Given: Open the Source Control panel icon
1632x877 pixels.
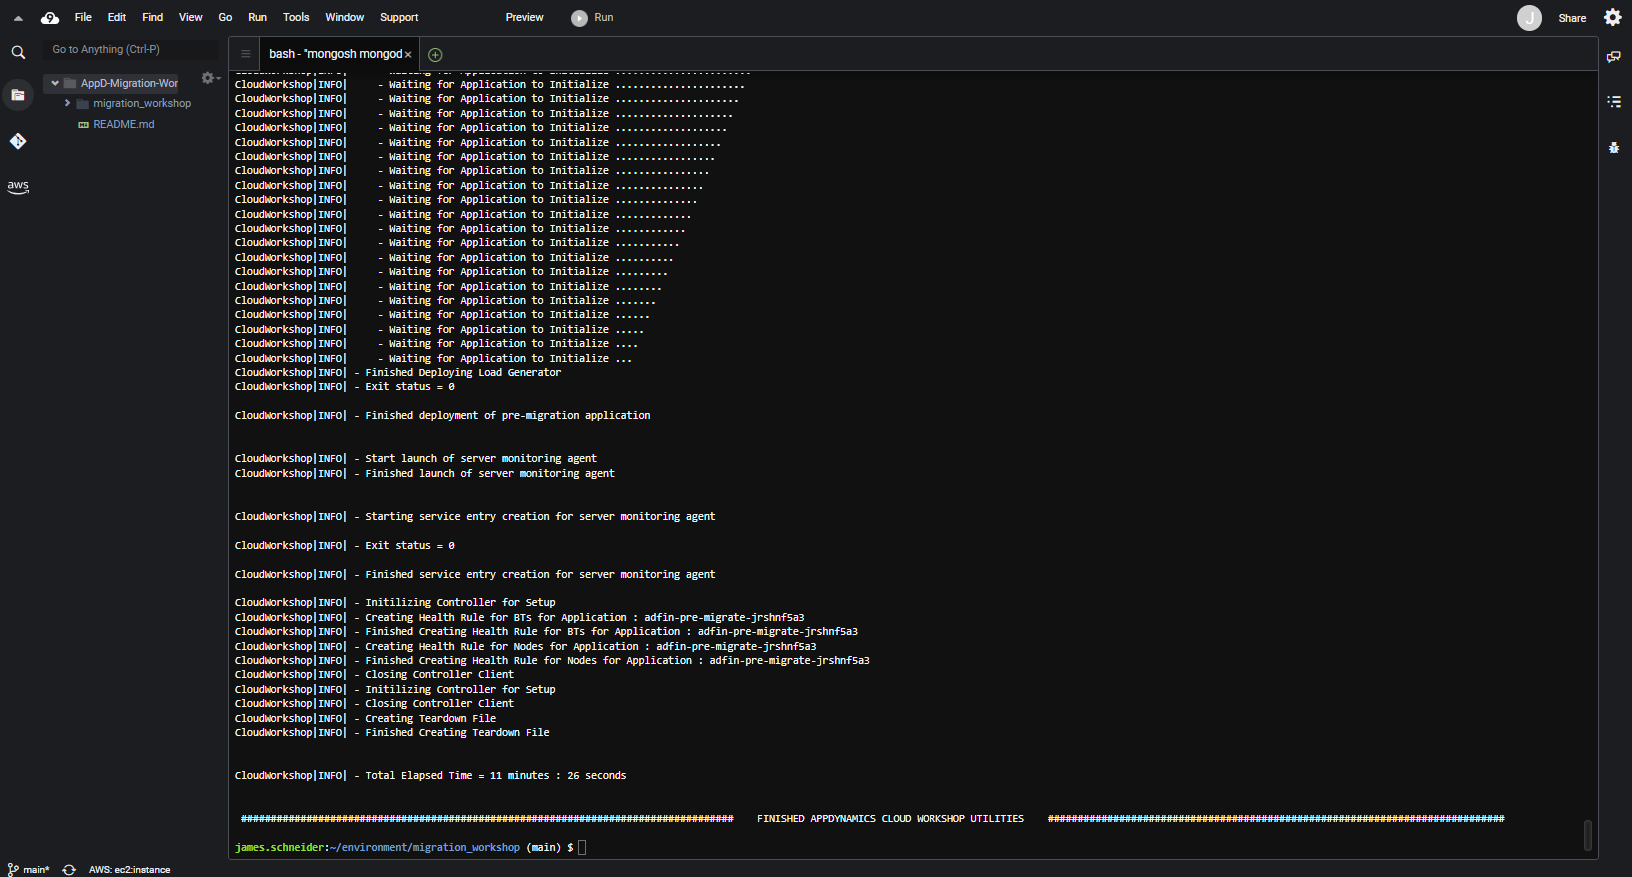Looking at the screenshot, I should click(18, 141).
